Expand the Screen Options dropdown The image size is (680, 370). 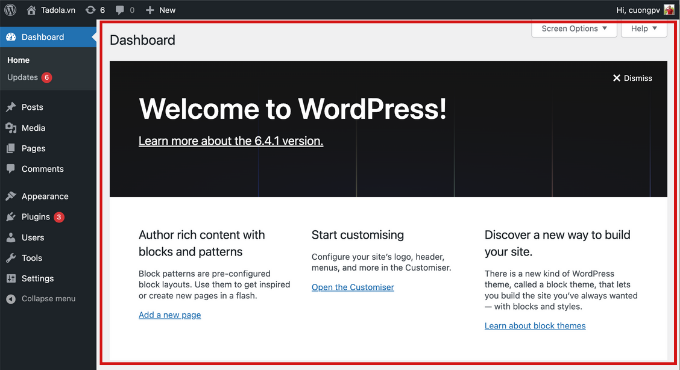pyautogui.click(x=574, y=29)
